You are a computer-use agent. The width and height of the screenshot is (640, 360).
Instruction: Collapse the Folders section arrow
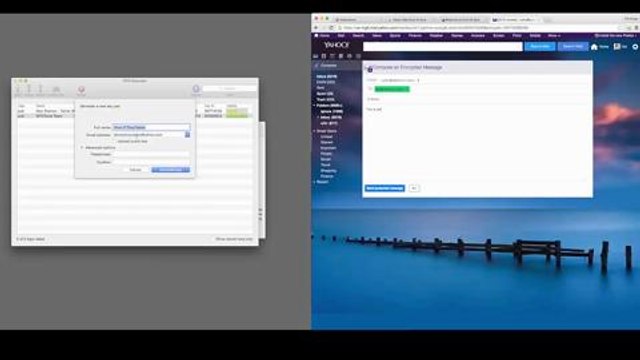(x=314, y=105)
